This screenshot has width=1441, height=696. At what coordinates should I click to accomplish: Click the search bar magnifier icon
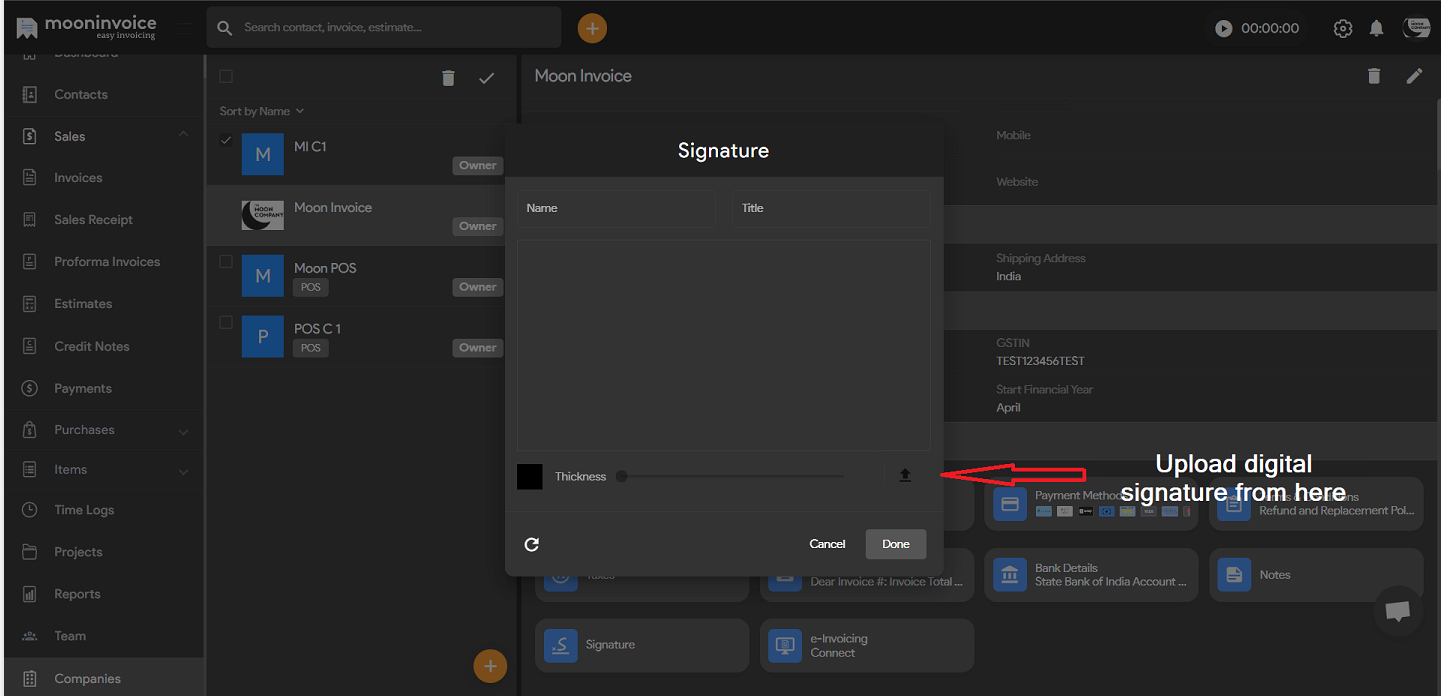click(x=225, y=28)
